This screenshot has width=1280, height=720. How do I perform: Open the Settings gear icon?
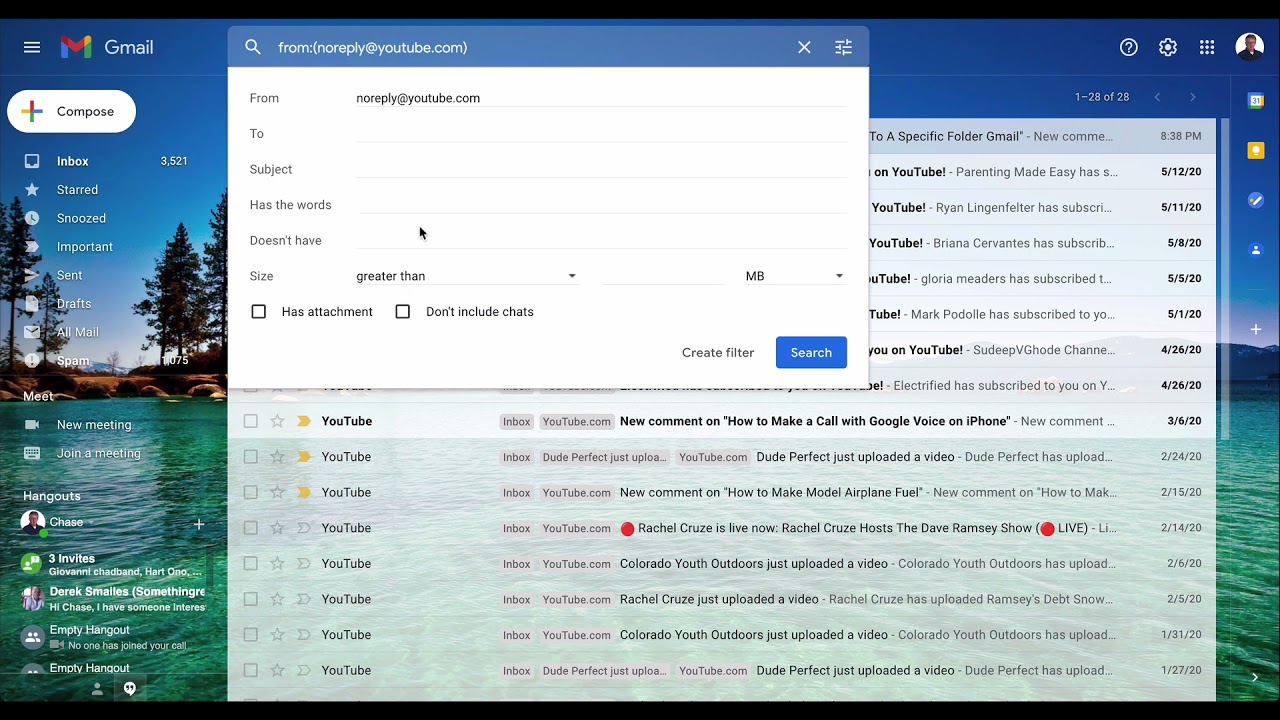pyautogui.click(x=1168, y=47)
